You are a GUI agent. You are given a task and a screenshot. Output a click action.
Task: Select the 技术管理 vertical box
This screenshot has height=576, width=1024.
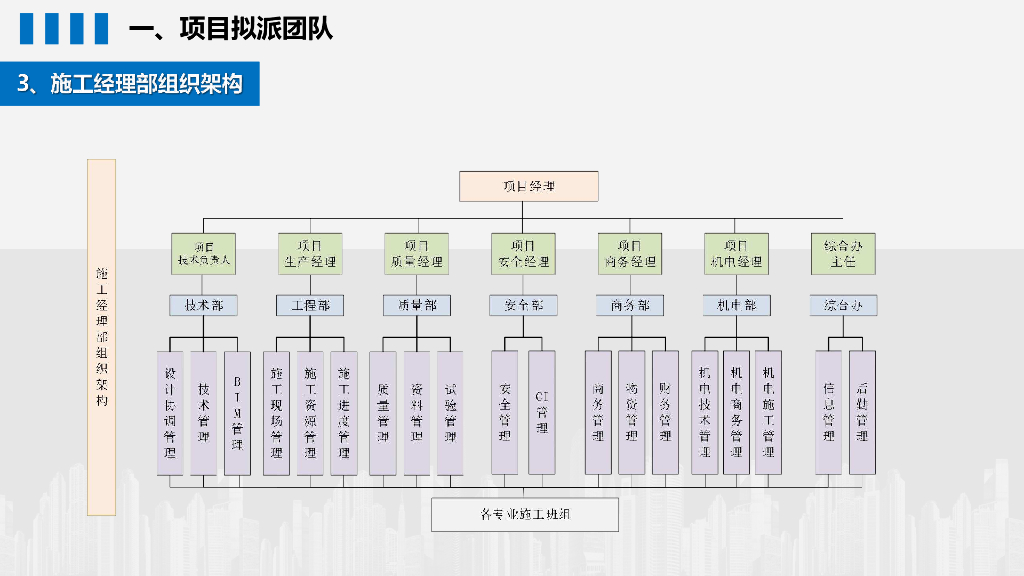coord(203,413)
